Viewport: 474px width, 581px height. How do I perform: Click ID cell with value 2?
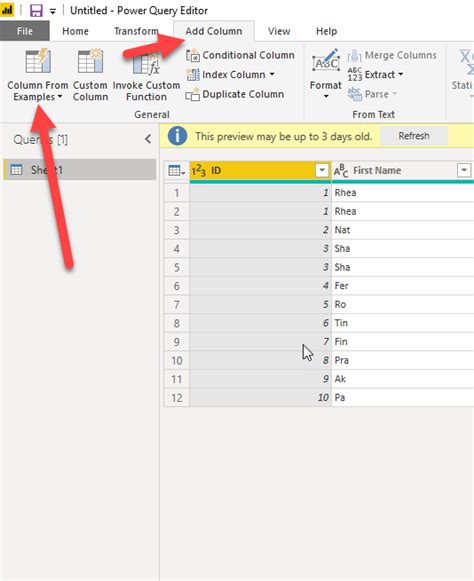pos(260,230)
